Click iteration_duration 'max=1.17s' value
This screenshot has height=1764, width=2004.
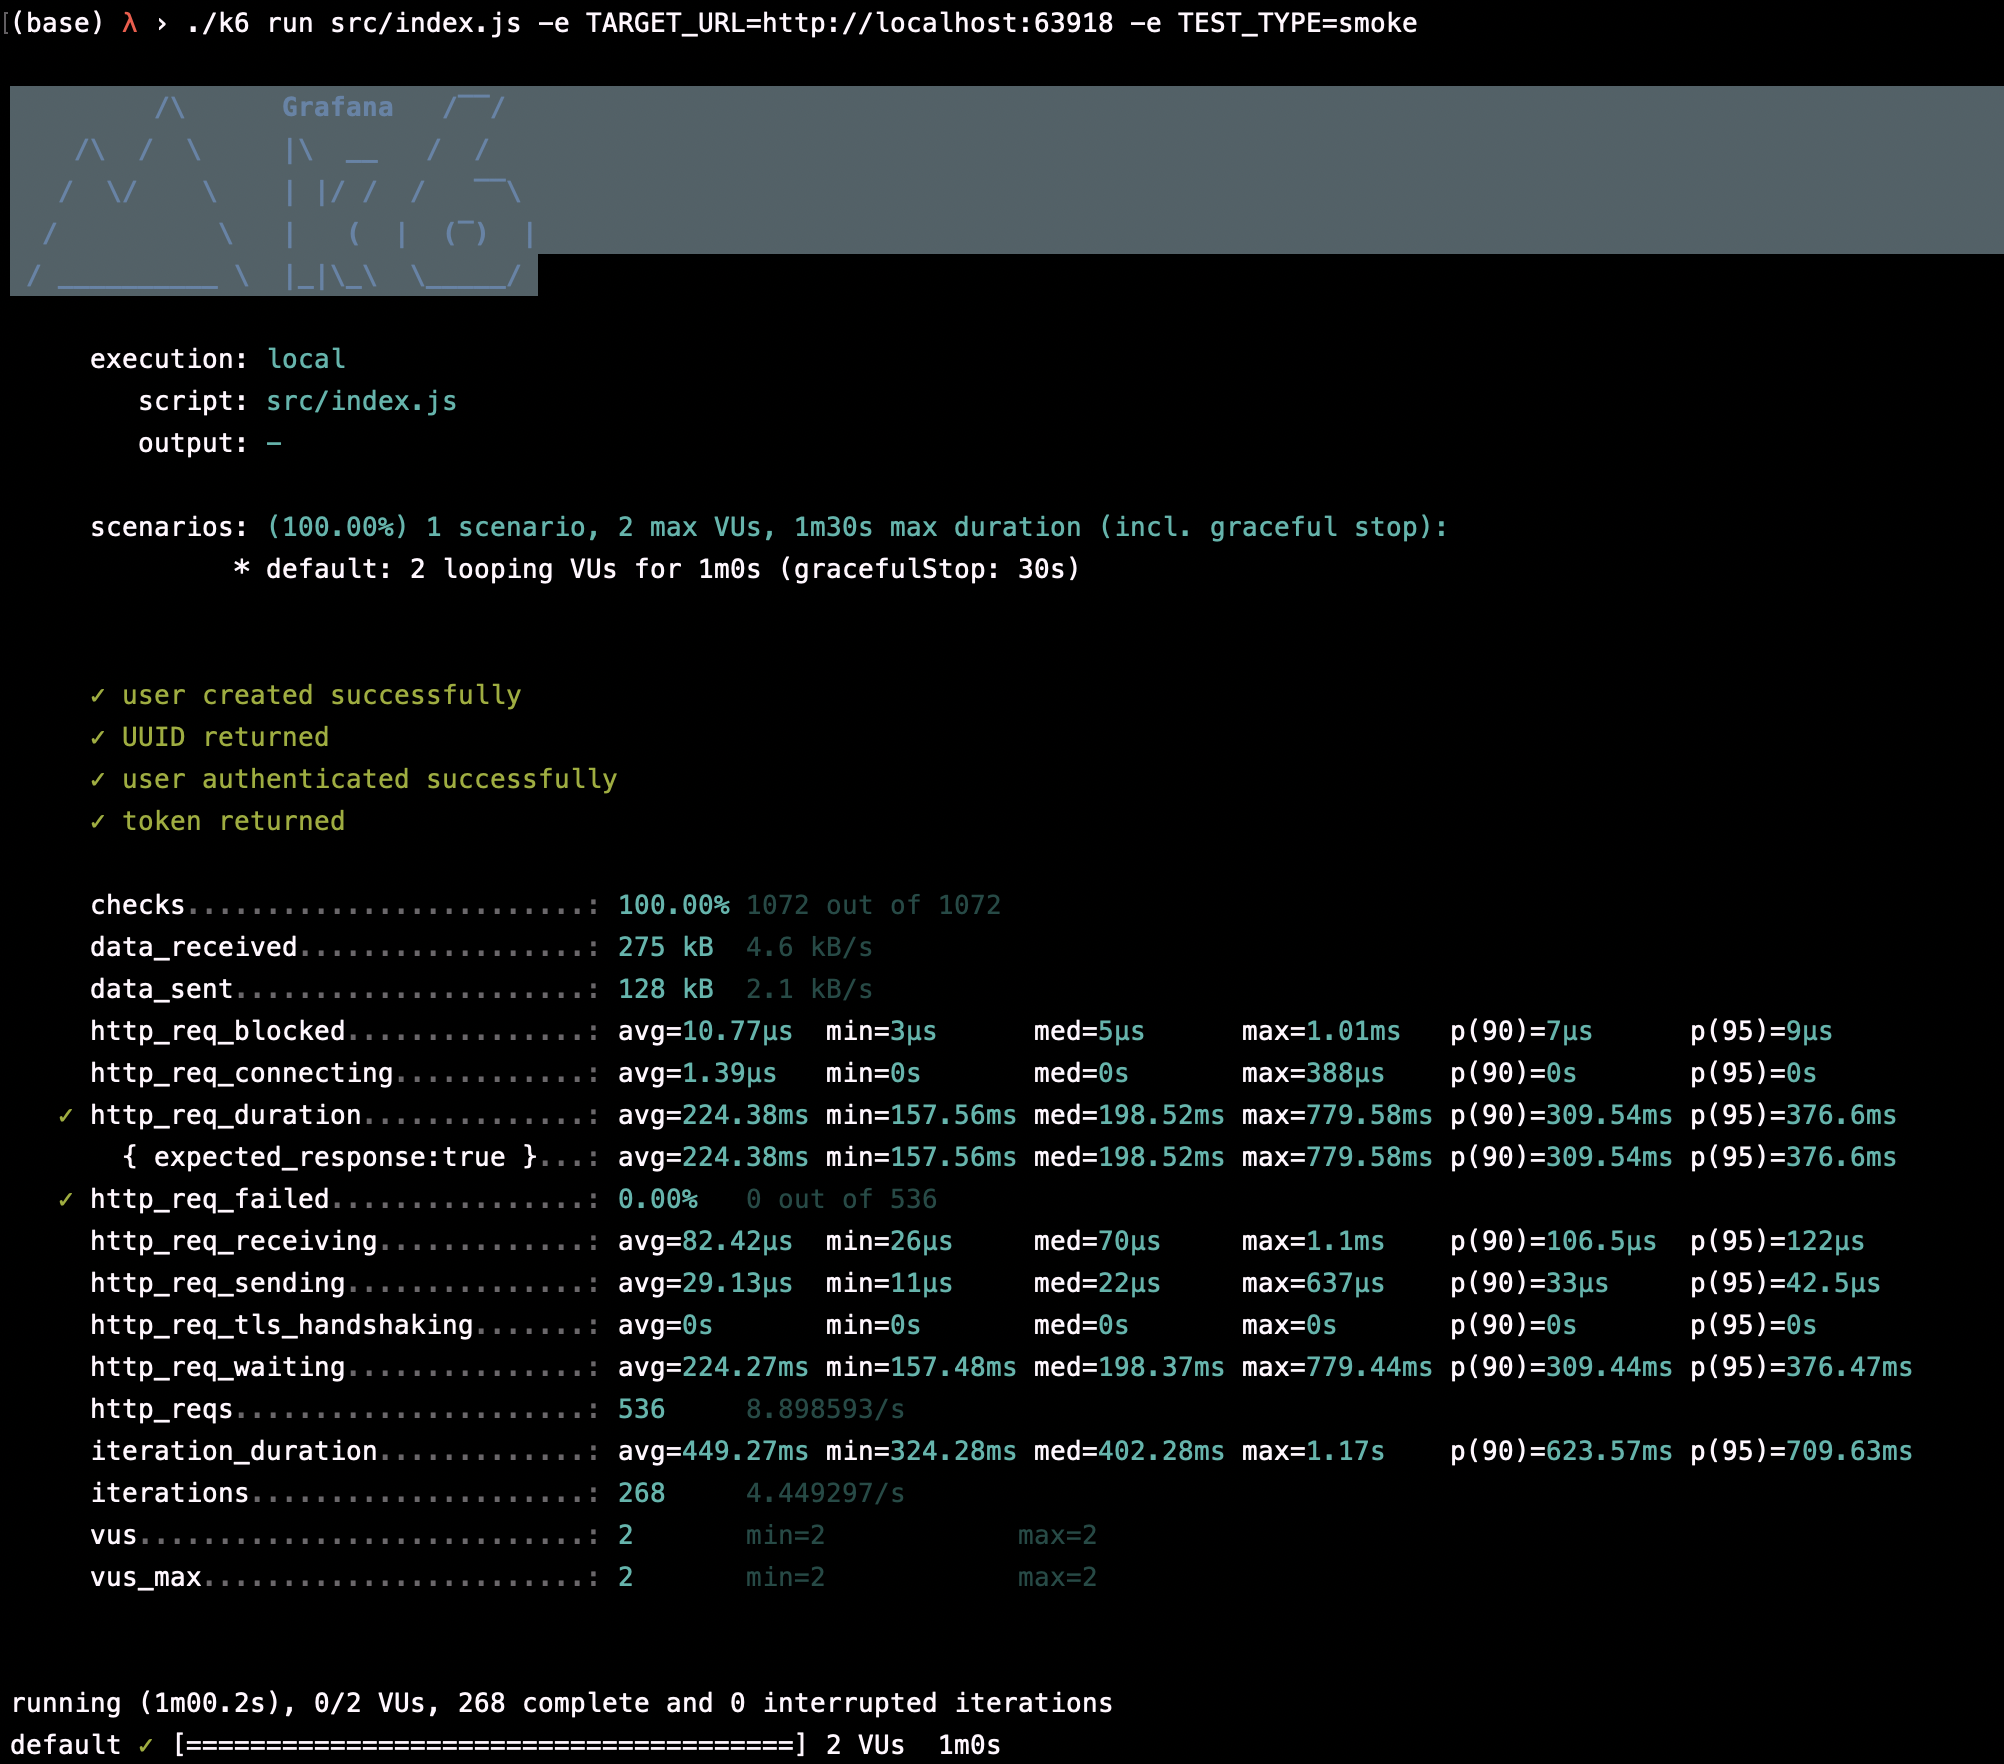(1313, 1451)
